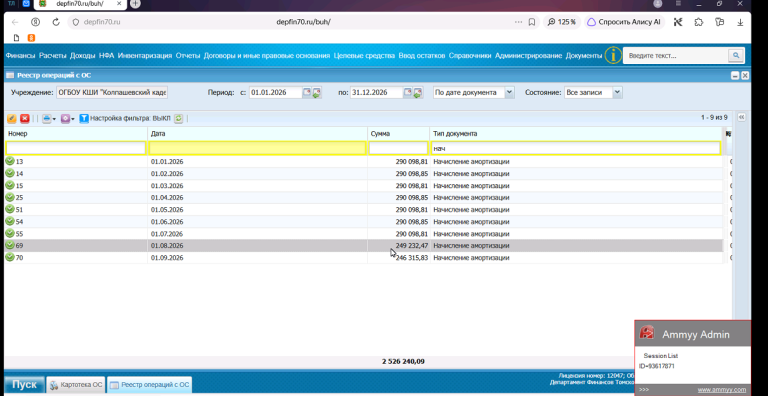
Task: Open the browser downloads arrow icon
Action: tap(741, 22)
